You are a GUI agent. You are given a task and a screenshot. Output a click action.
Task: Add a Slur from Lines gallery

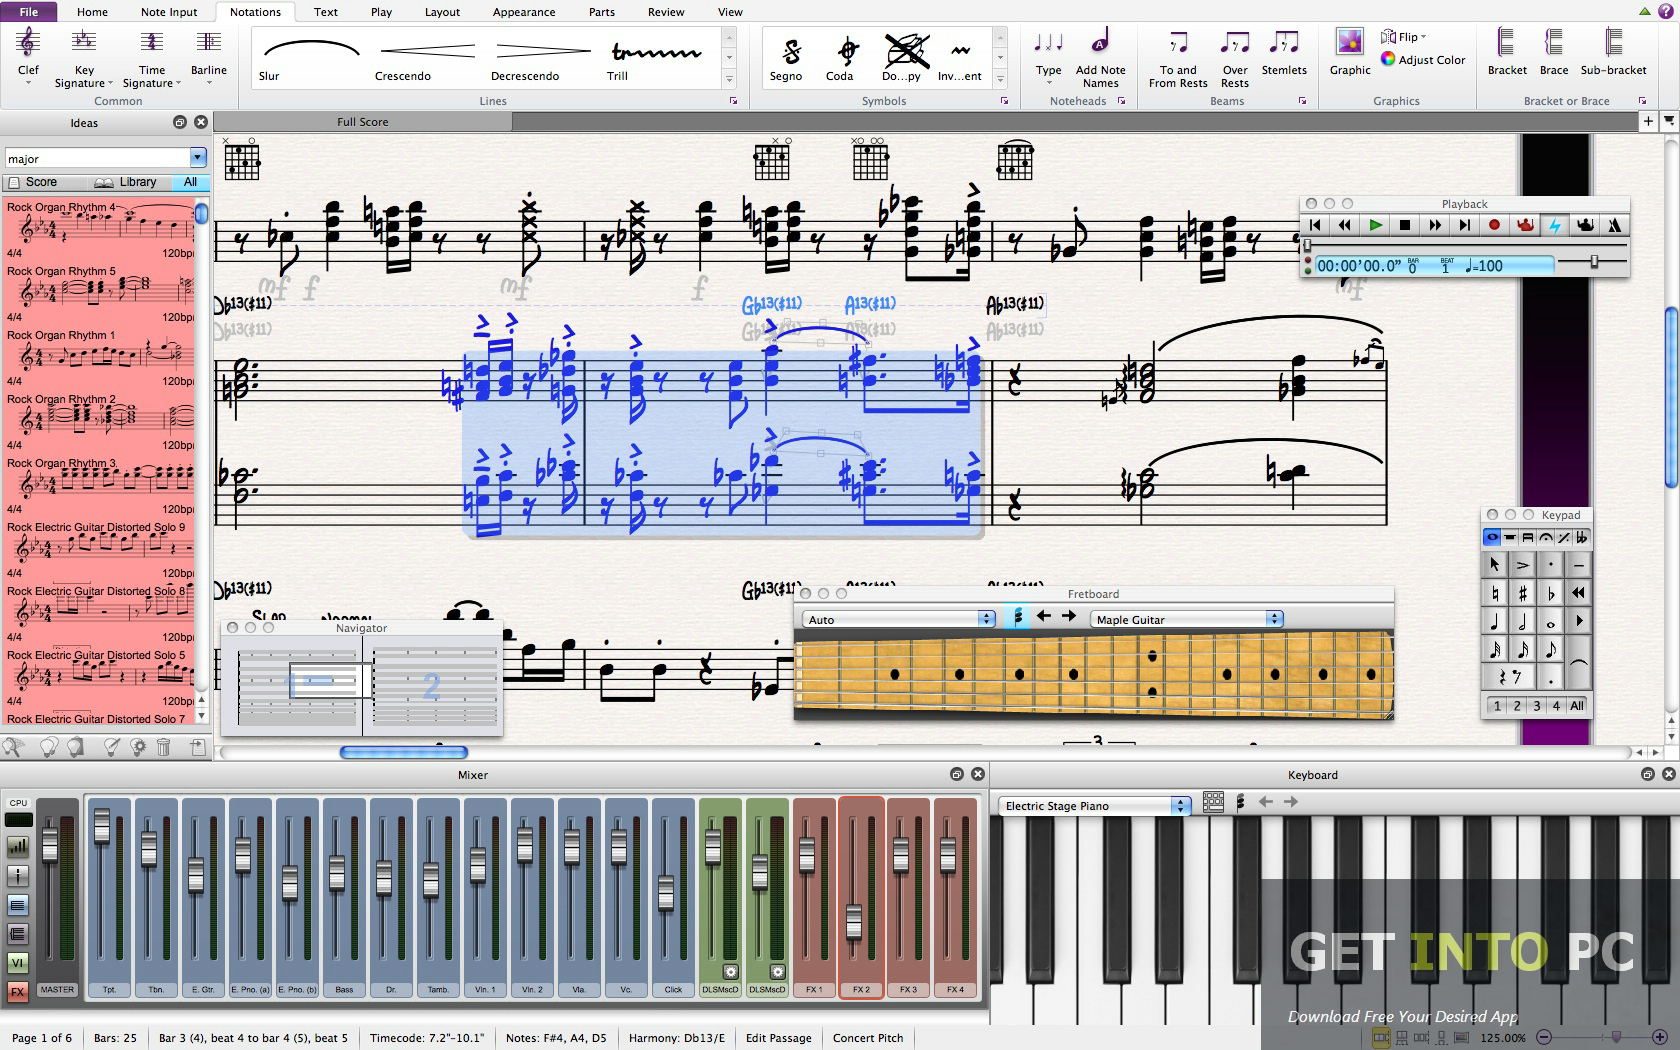click(311, 58)
